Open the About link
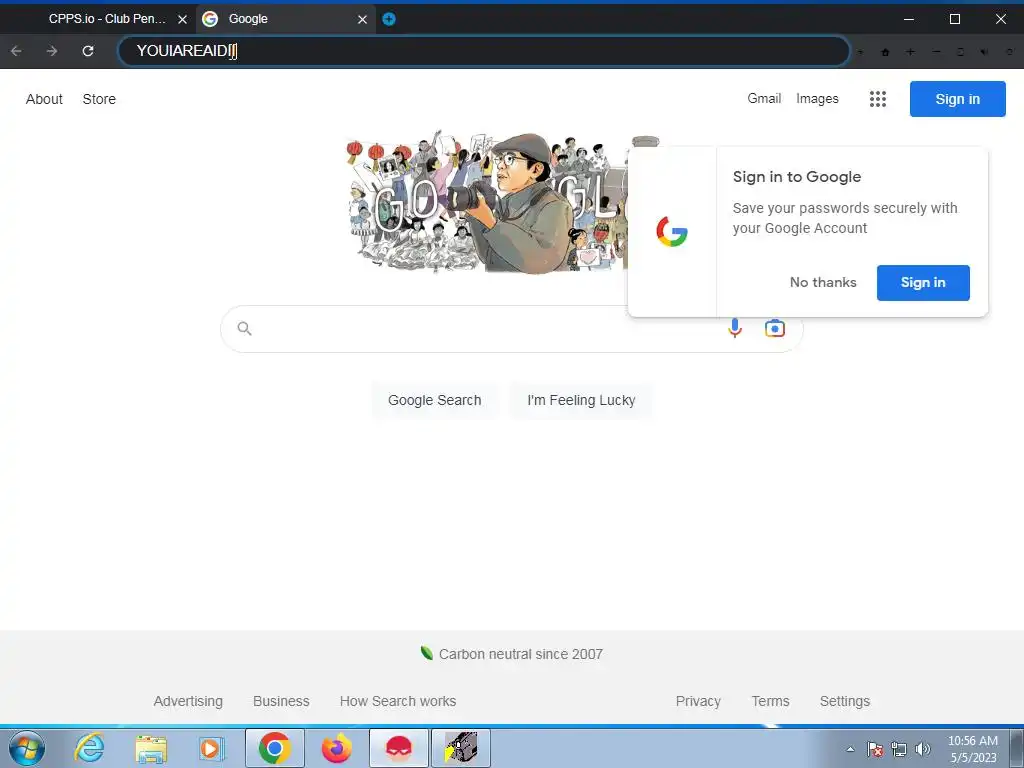Viewport: 1024px width, 768px height. click(44, 99)
